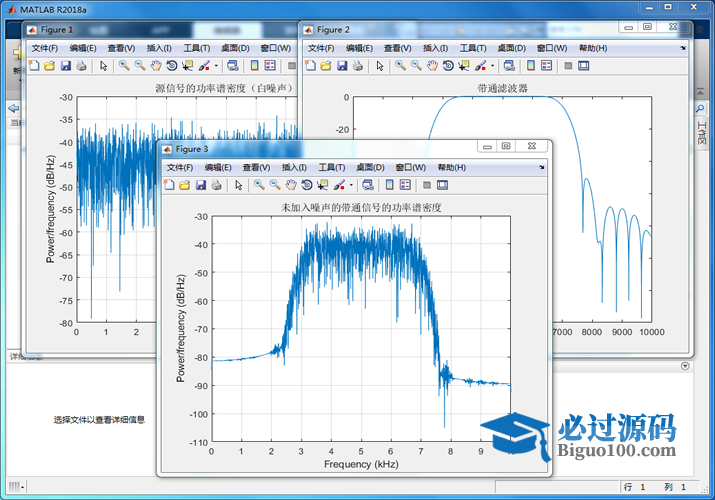Image resolution: width=715 pixels, height=500 pixels.
Task: Expand the details panel chevron at right
Action: (685, 366)
